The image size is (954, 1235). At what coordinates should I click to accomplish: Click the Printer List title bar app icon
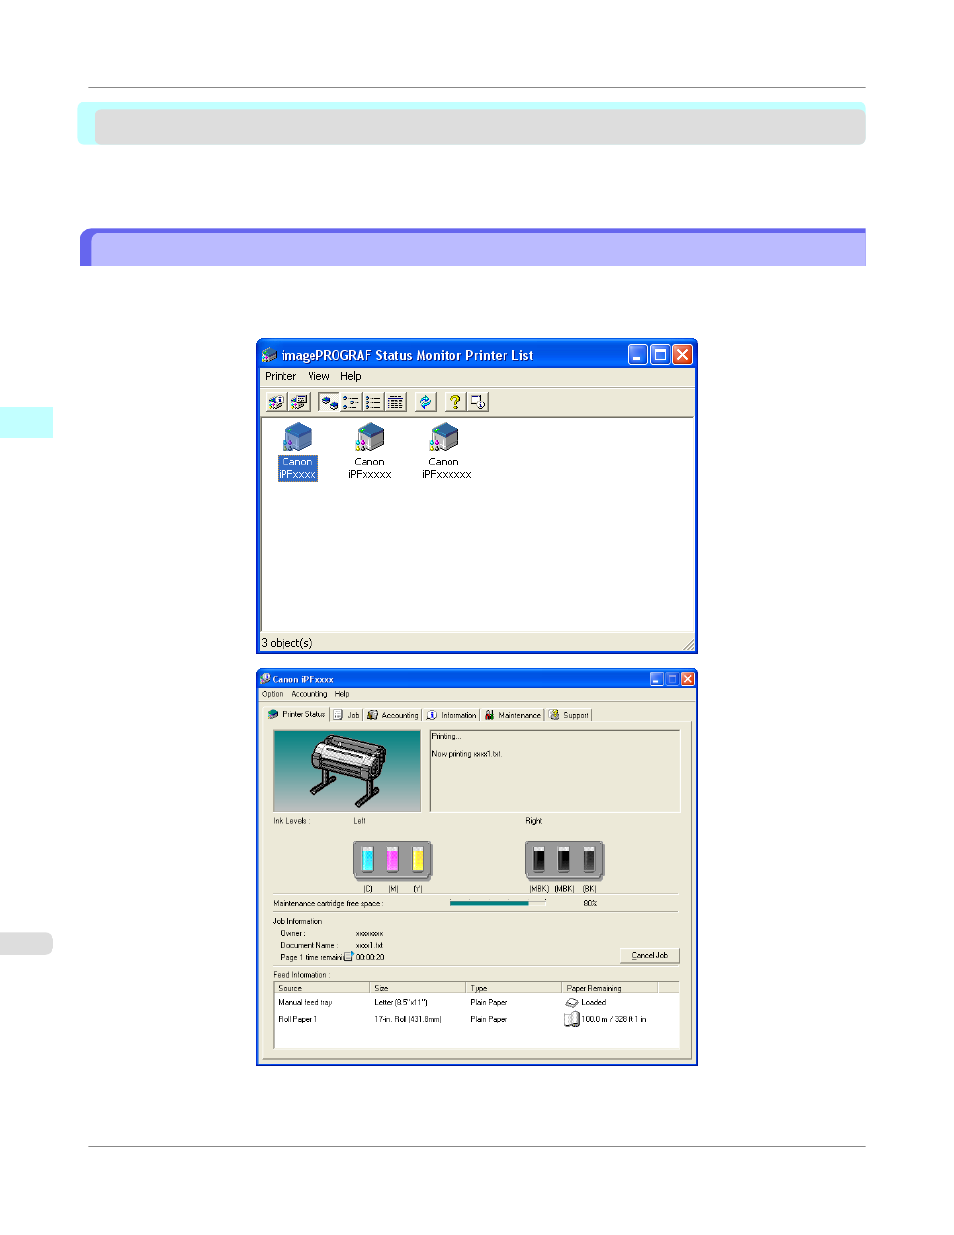click(270, 355)
